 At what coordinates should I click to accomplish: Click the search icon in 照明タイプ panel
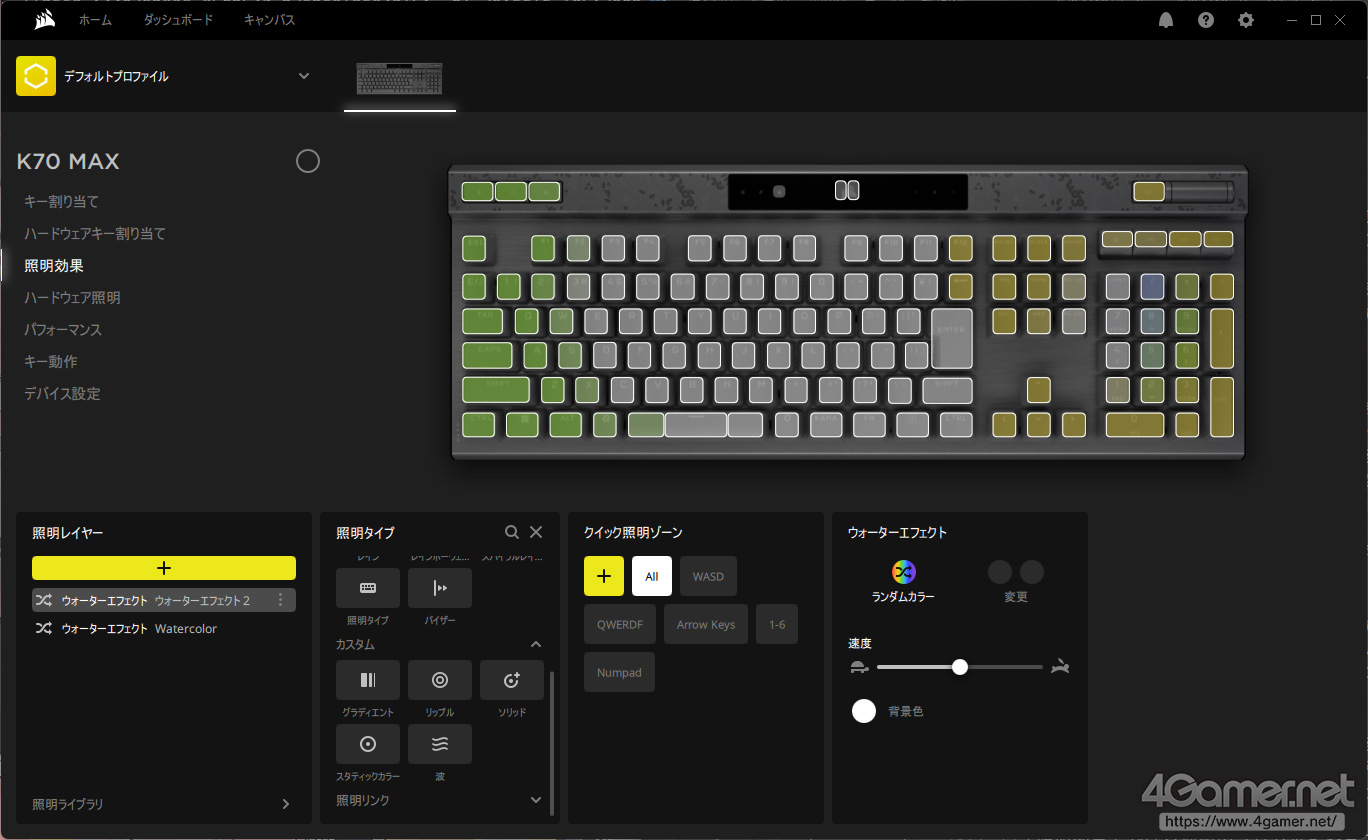(x=512, y=533)
